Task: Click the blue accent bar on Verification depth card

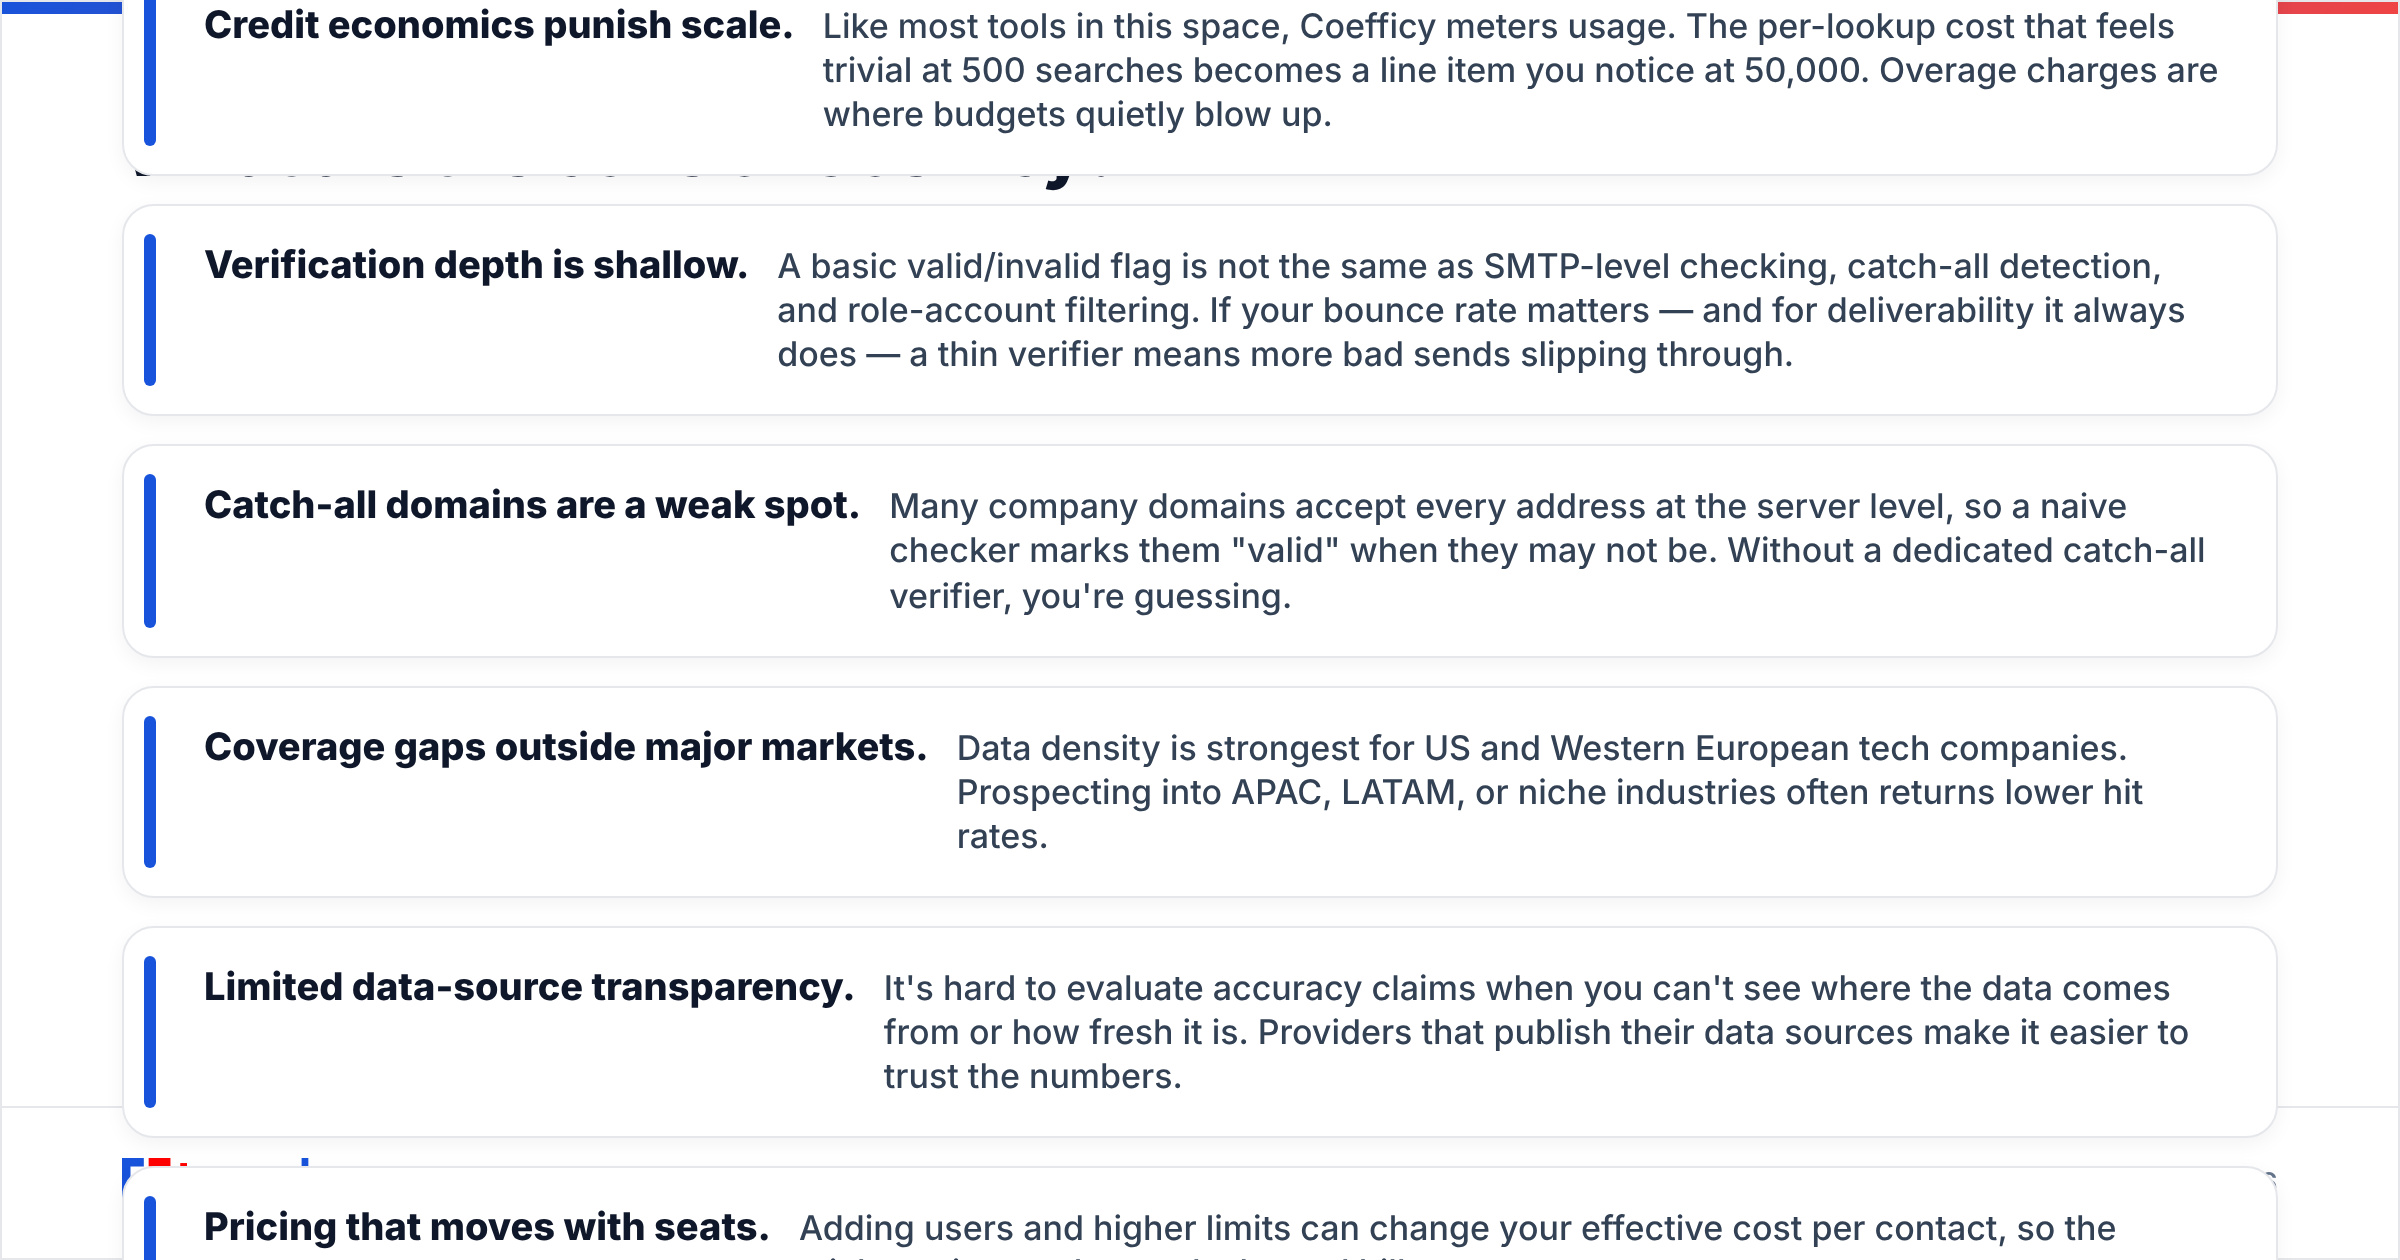Action: [150, 310]
